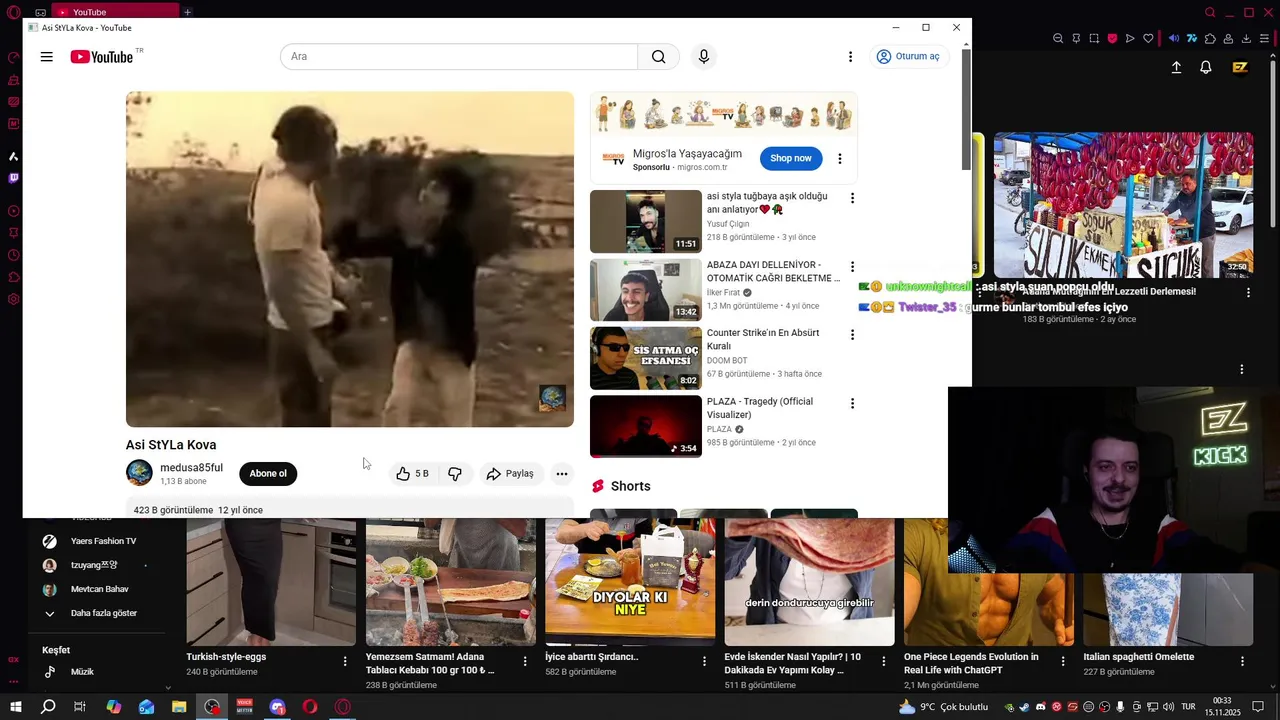Click the browser search icon in title bar
Viewport: 1280px width, 720px height.
click(x=1210, y=13)
